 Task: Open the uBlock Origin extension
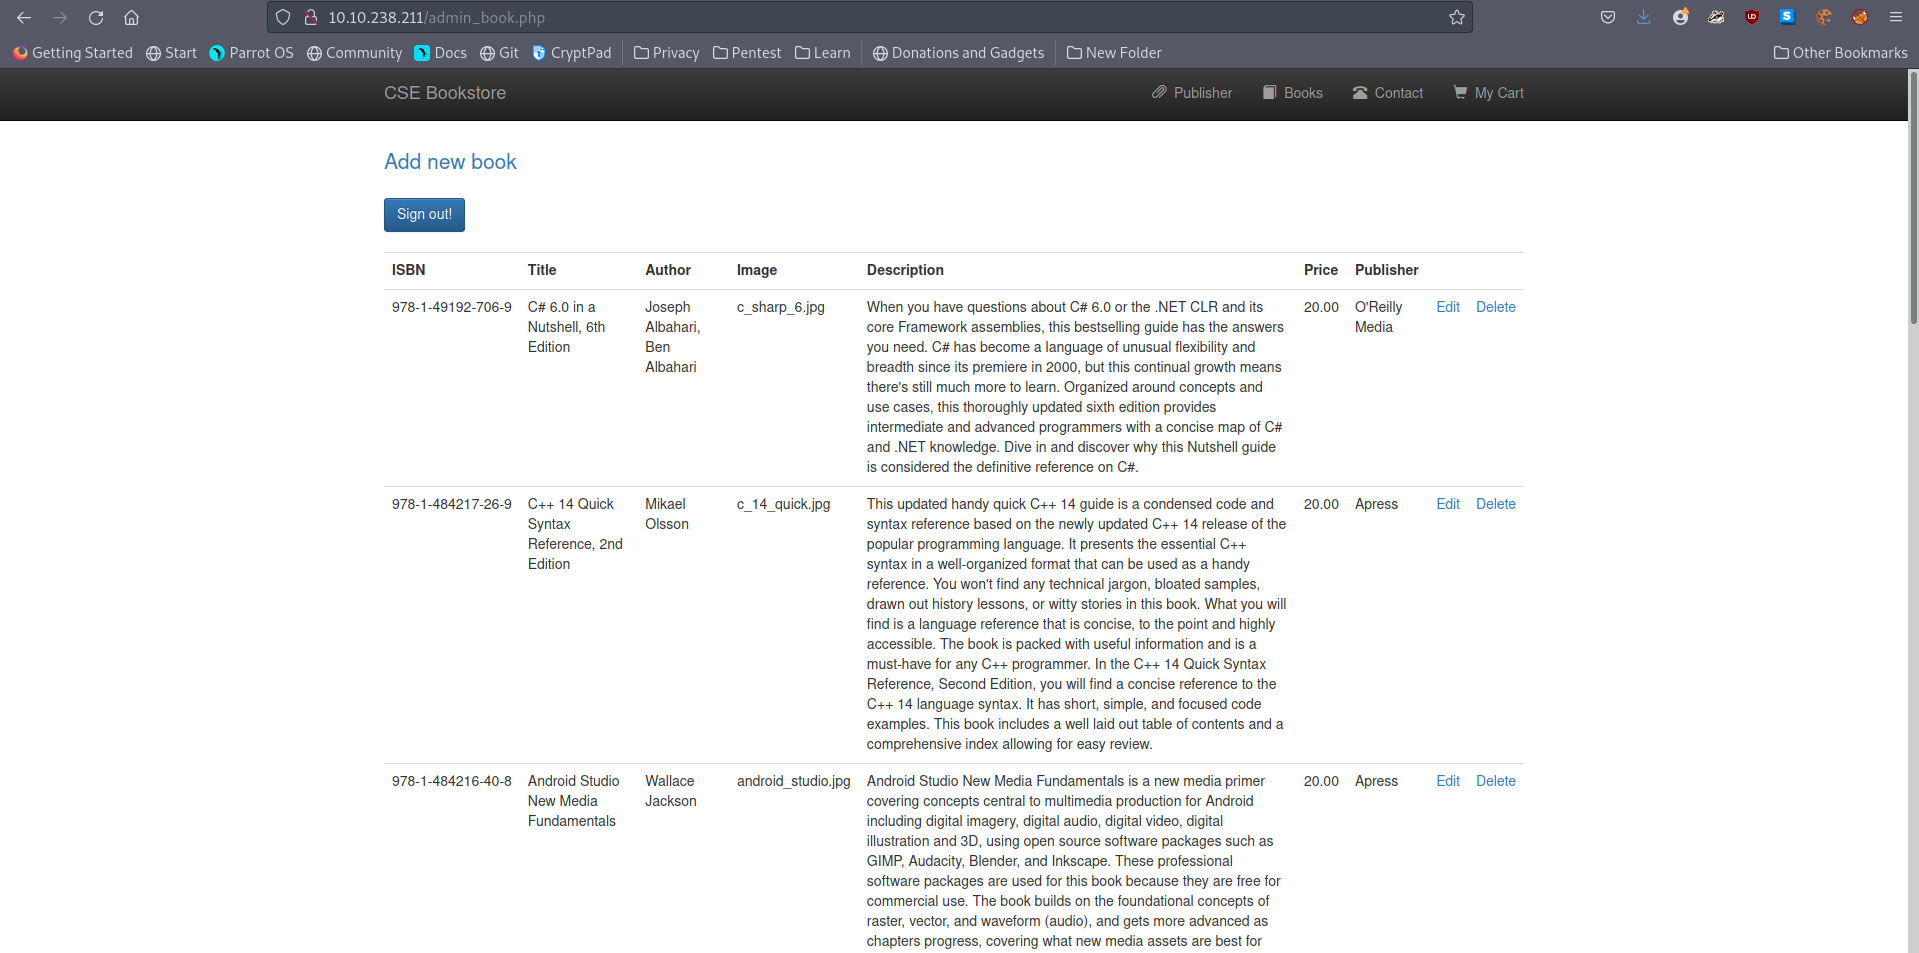coord(1751,17)
